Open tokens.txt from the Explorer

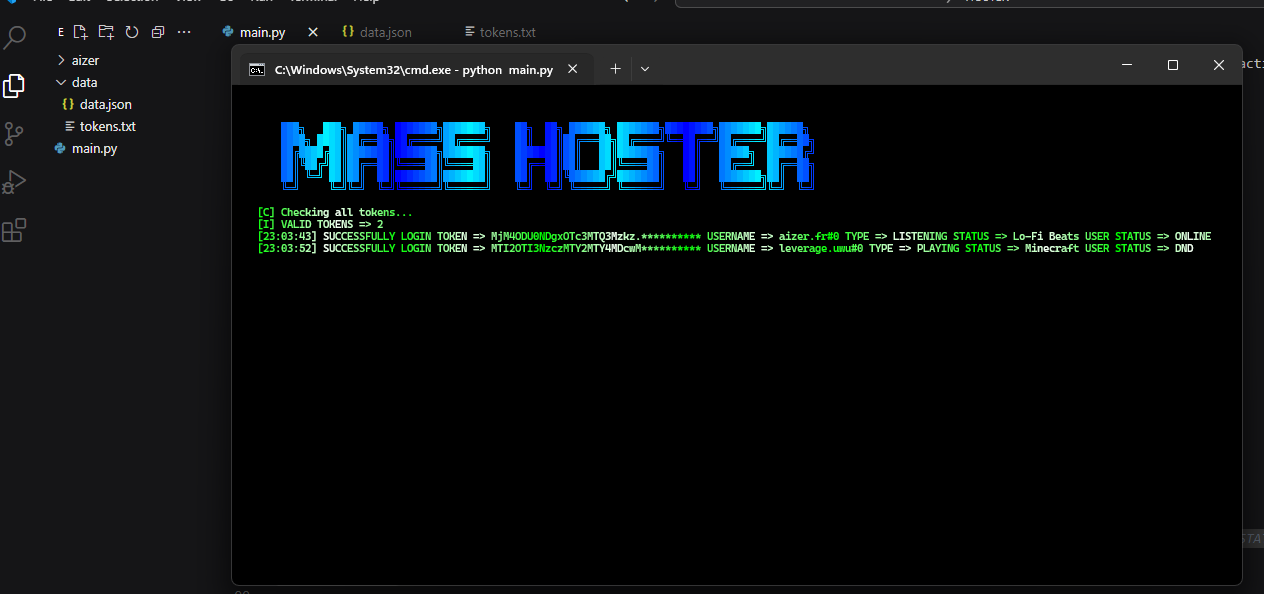107,126
